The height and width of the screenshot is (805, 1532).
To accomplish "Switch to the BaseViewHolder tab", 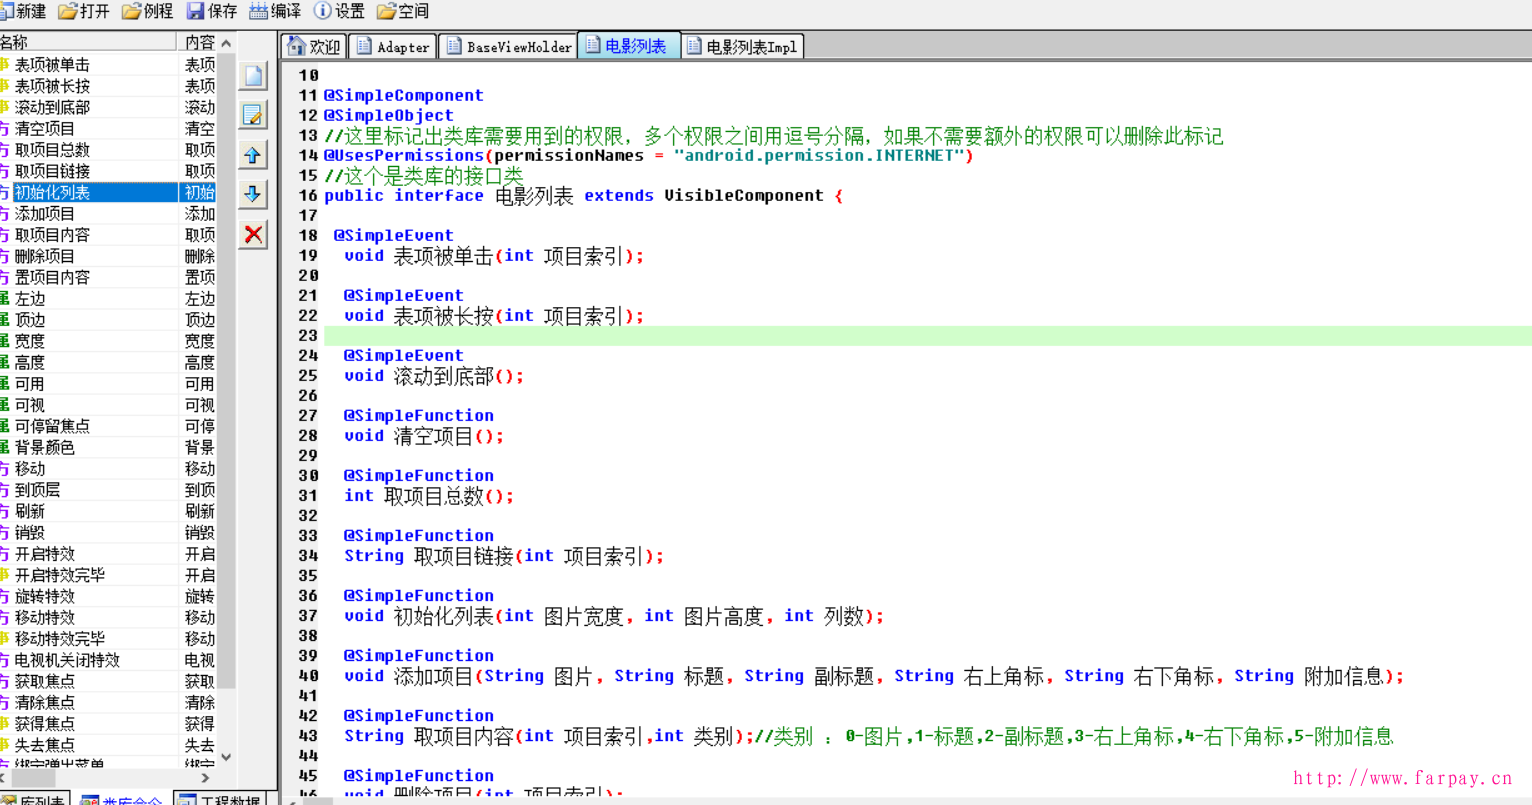I will click(x=510, y=47).
